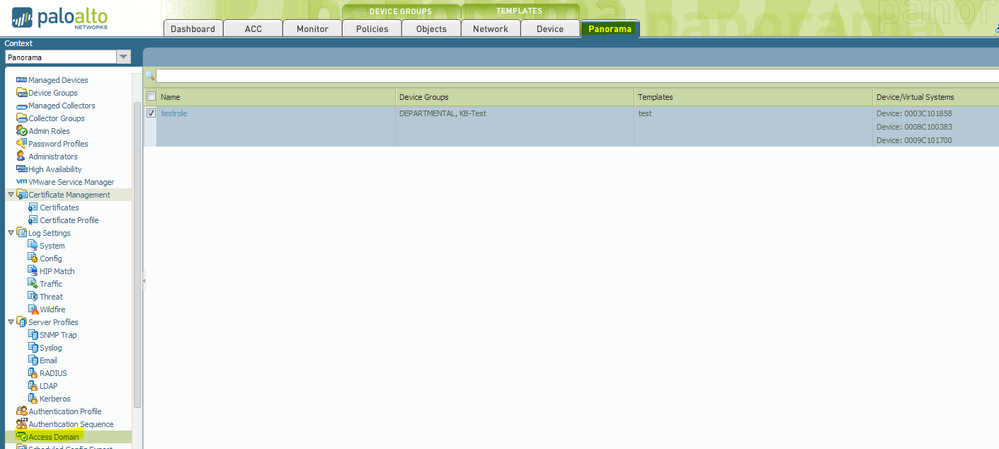Click the Certificate Profile icon
Image resolution: width=999 pixels, height=449 pixels.
tap(32, 220)
